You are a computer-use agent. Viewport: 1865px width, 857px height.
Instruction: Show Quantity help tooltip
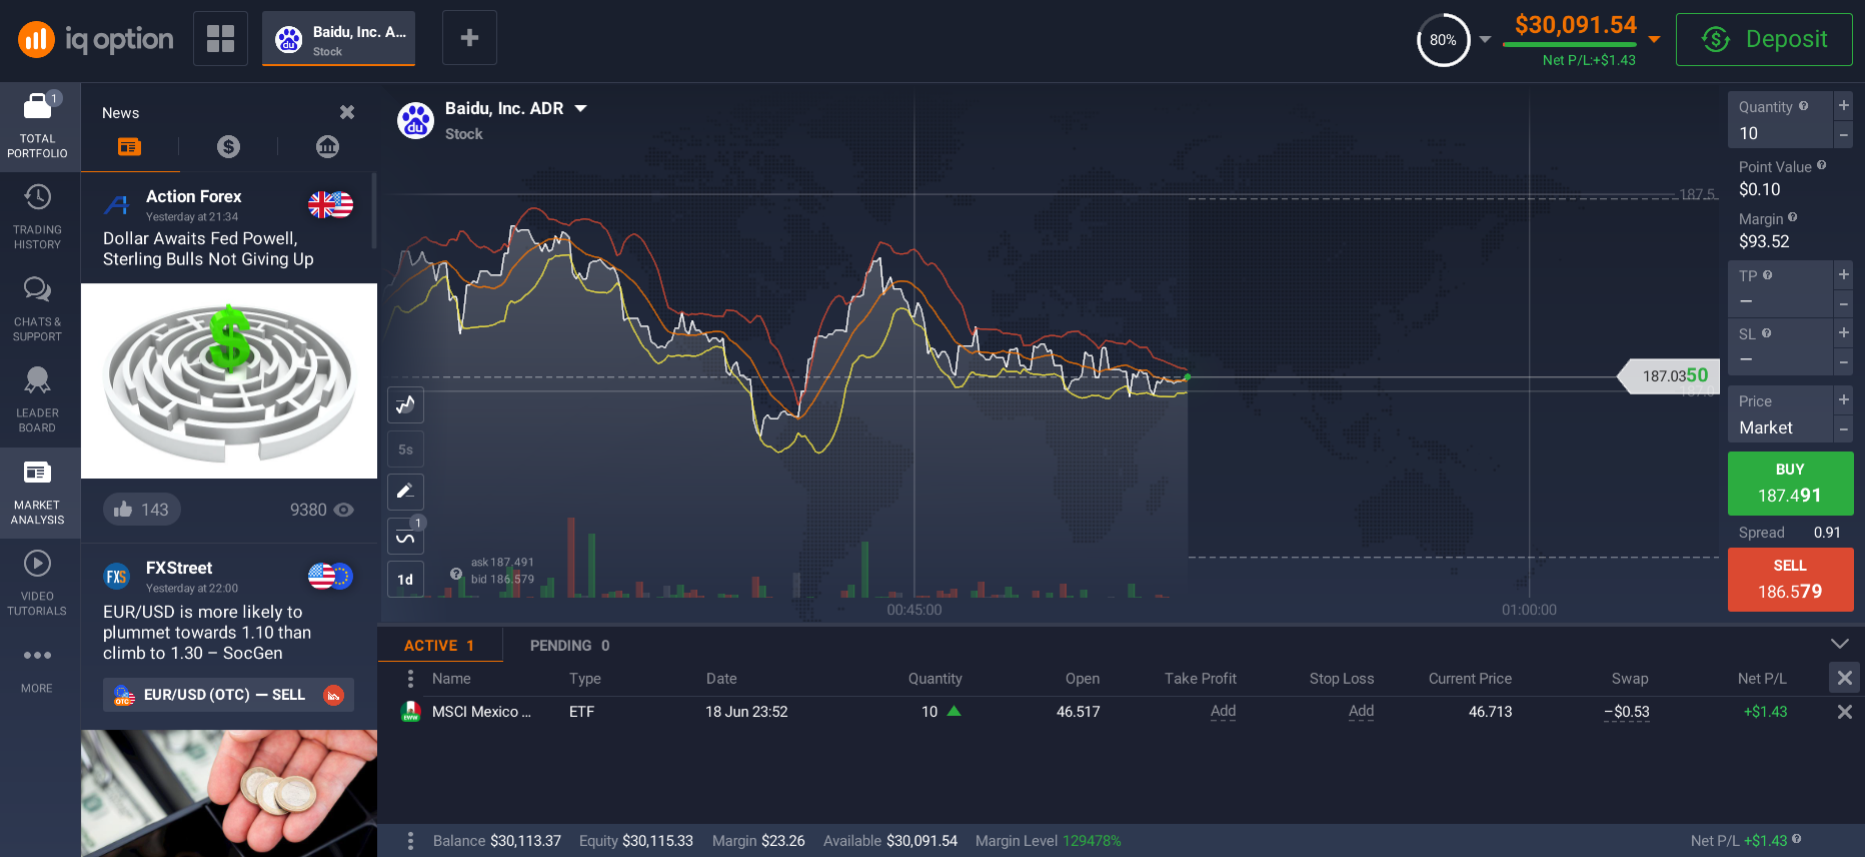click(x=1803, y=106)
